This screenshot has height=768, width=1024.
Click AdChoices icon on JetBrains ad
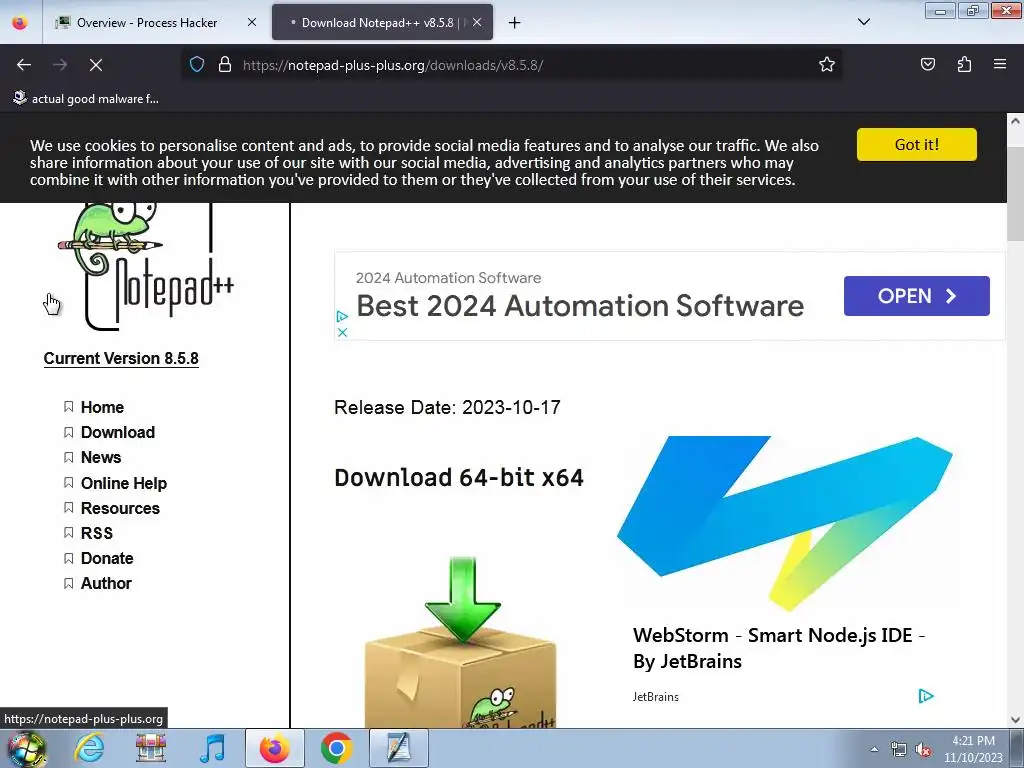click(926, 696)
